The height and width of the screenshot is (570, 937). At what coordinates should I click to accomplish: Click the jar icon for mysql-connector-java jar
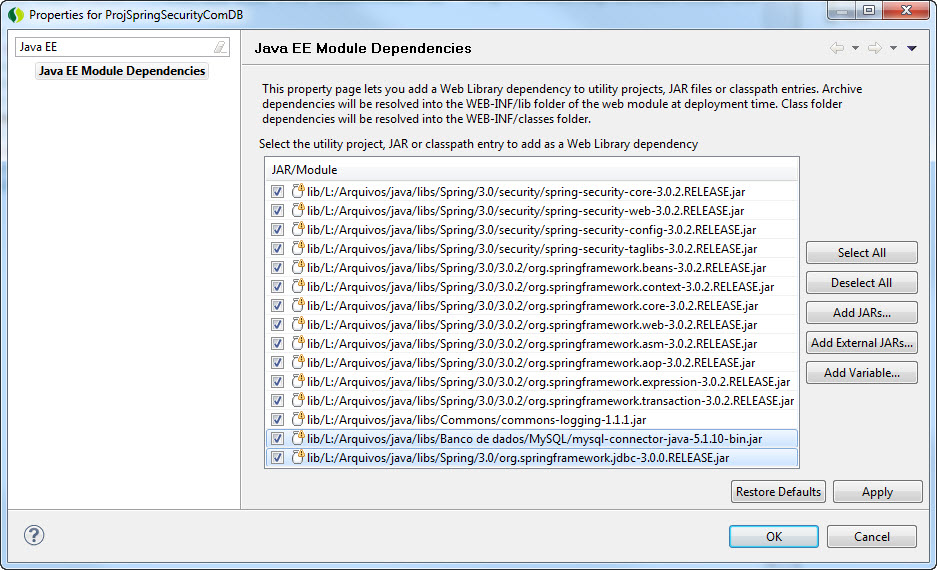click(x=298, y=439)
